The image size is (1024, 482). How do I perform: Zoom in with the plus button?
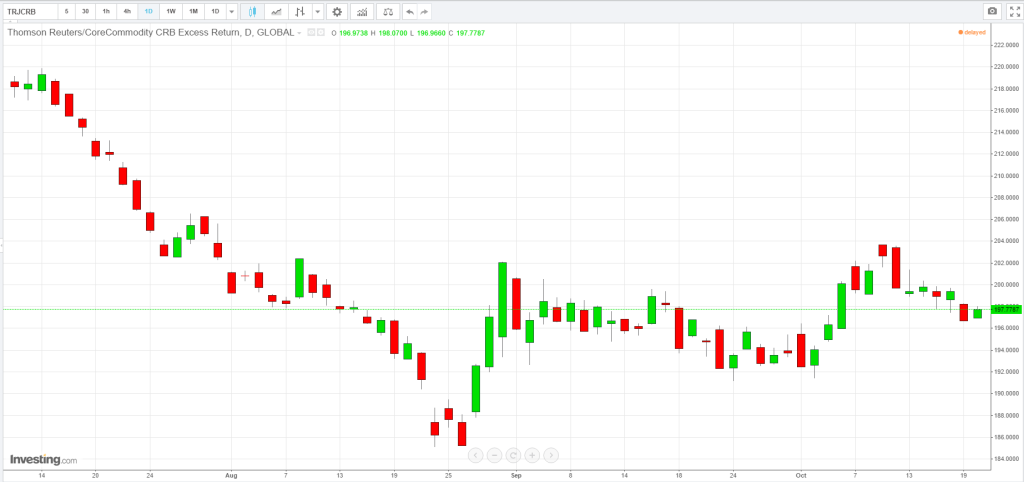(x=532, y=455)
